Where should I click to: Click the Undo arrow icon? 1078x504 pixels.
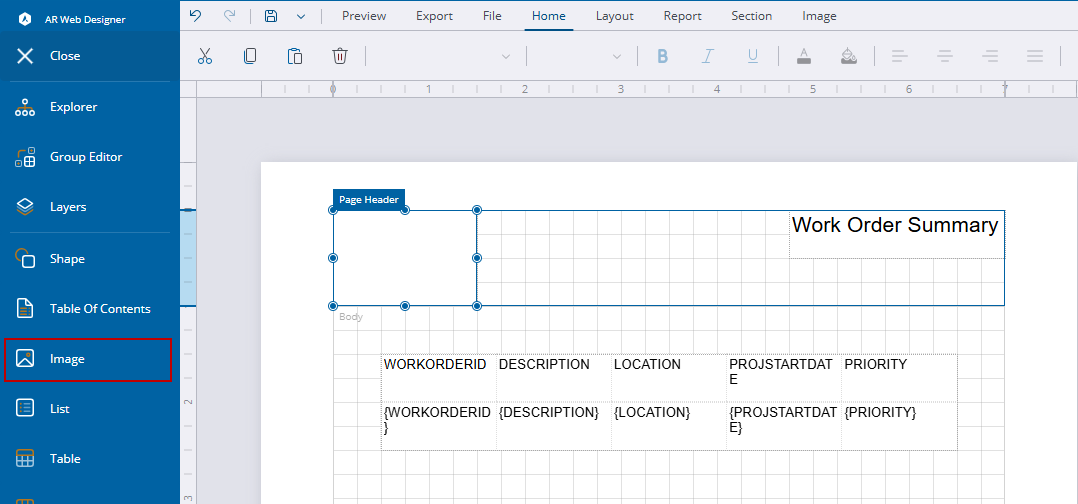click(x=195, y=16)
